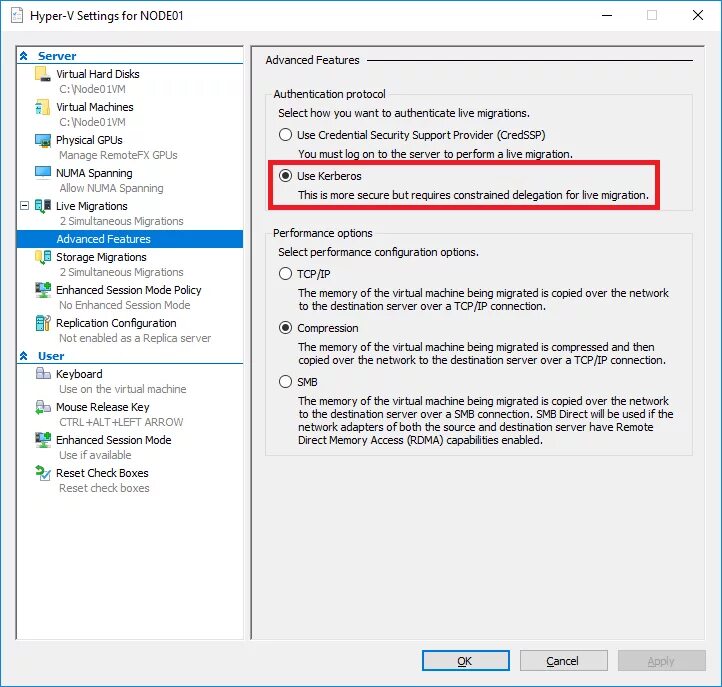Screen dimensions: 722x687
Task: Open Physical GPUs settings
Action: coord(89,140)
